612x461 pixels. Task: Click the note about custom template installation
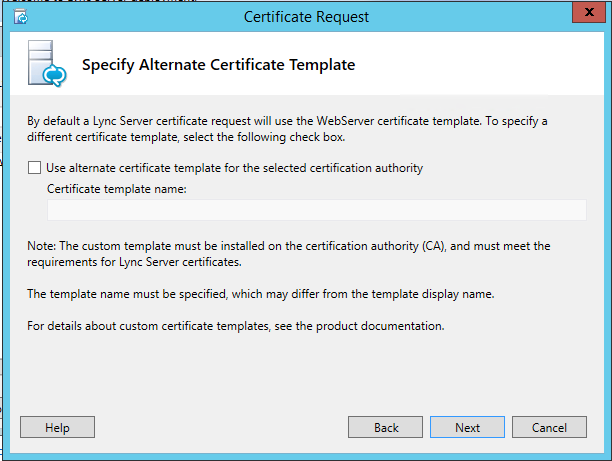coord(288,252)
